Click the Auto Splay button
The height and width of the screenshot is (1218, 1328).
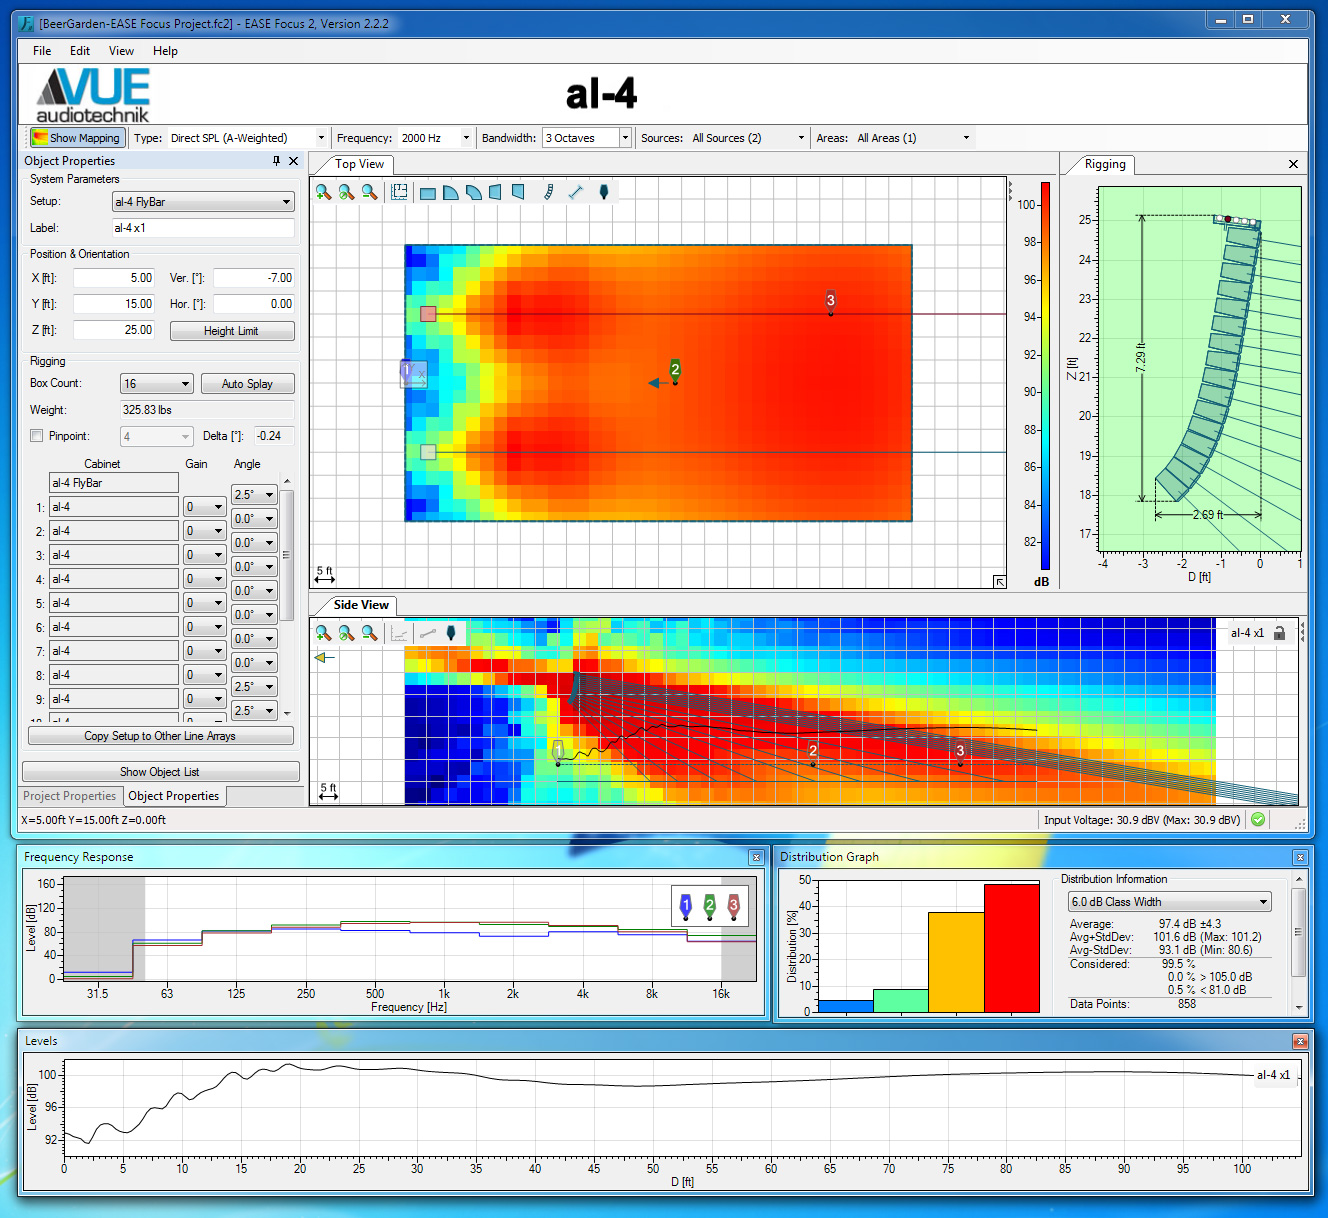(x=247, y=384)
